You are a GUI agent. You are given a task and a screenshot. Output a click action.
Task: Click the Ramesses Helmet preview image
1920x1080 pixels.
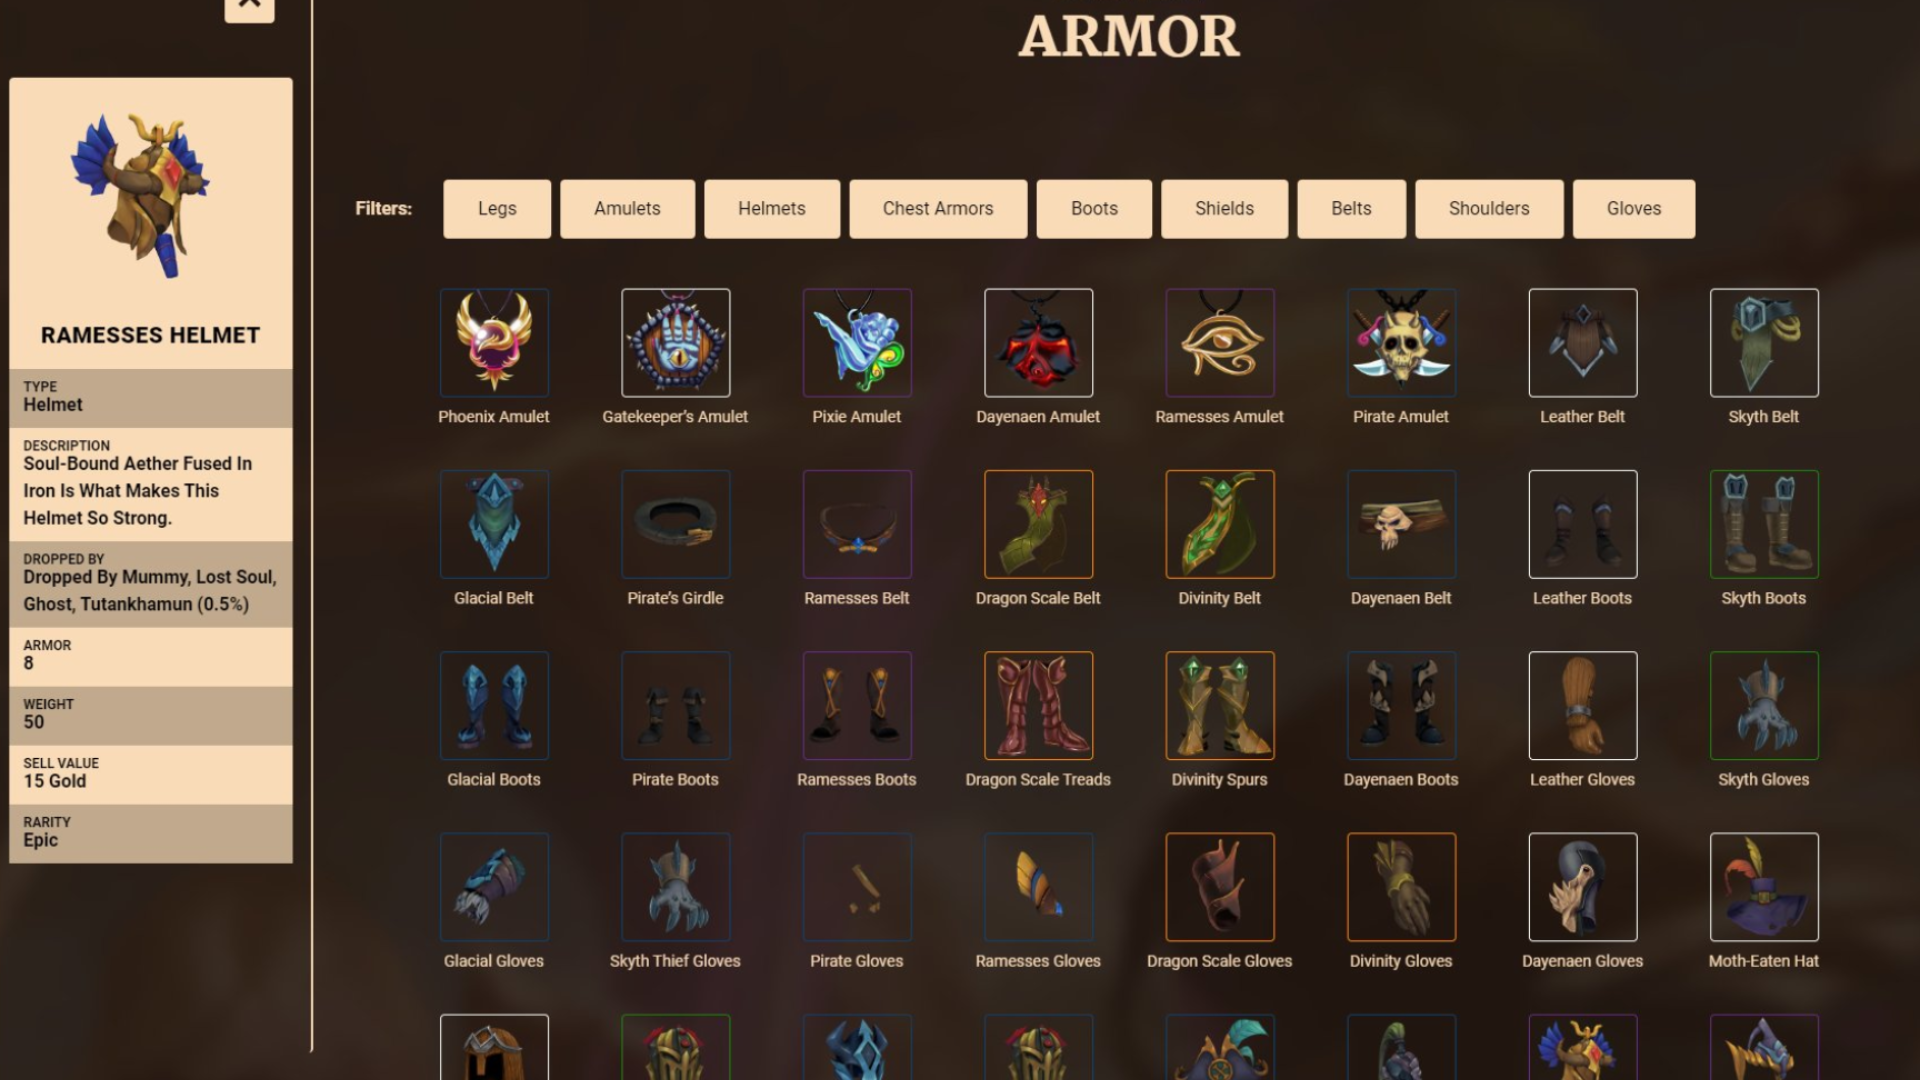(x=141, y=195)
